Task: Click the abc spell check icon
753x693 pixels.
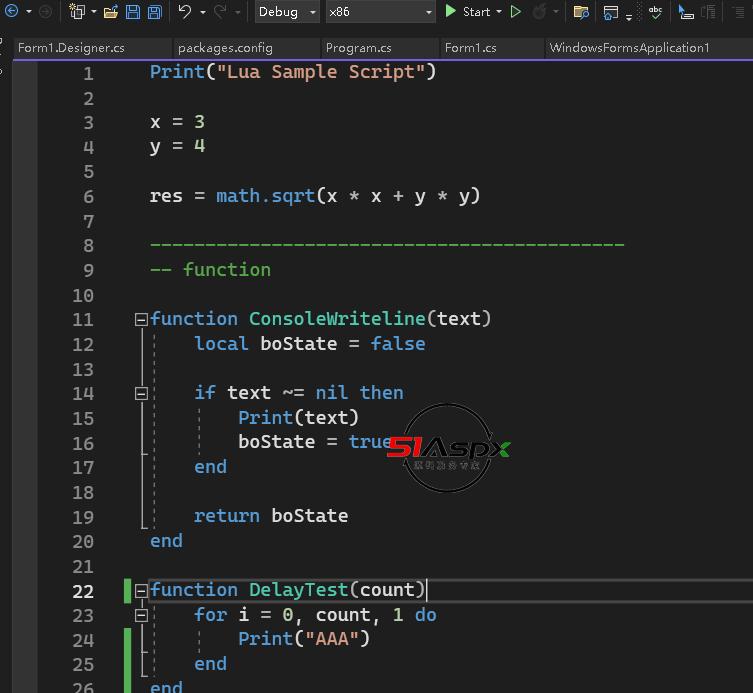Action: click(x=655, y=12)
